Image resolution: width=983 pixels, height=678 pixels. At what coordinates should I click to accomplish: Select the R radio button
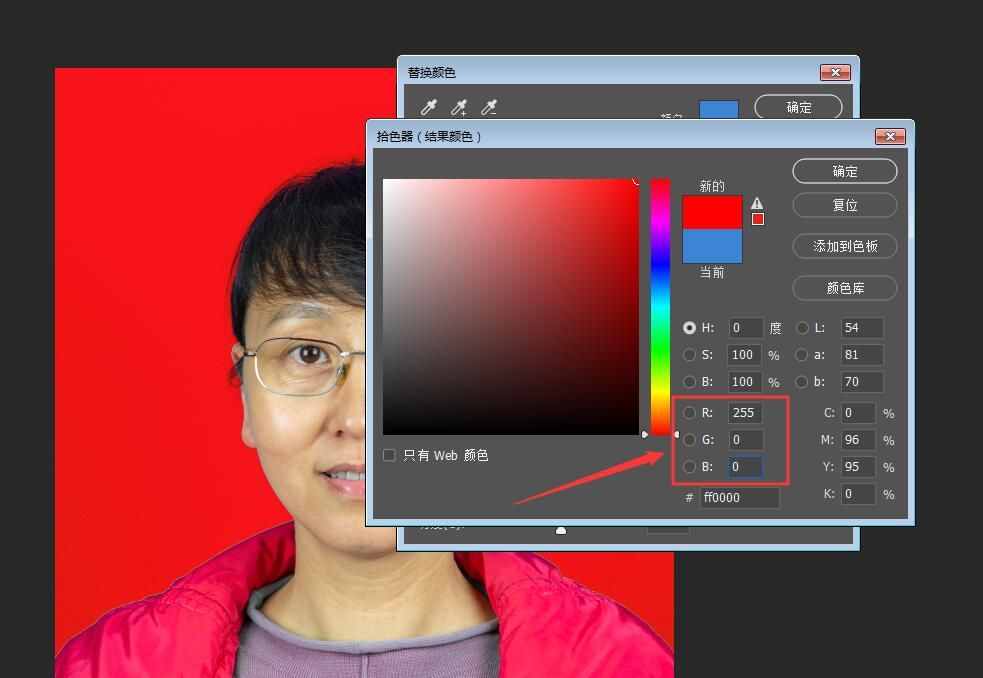point(690,412)
